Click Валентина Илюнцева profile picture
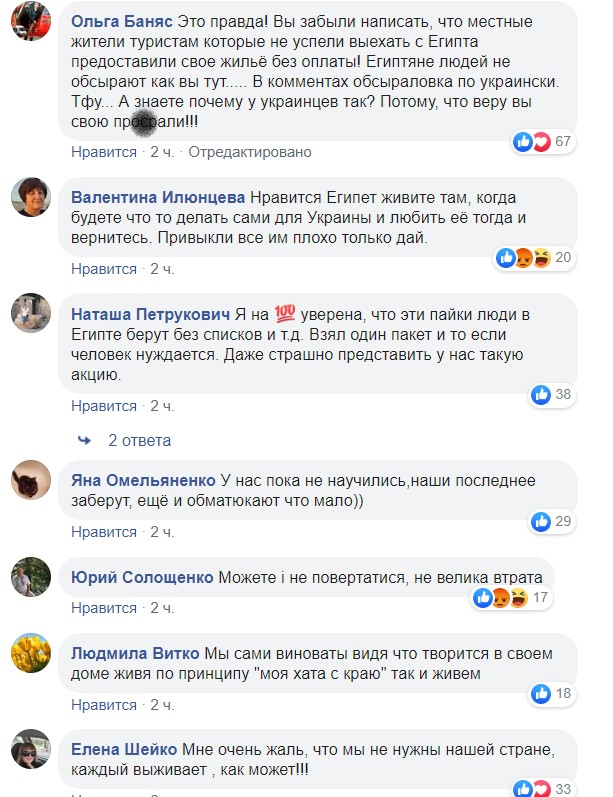The width and height of the screenshot is (613, 797). point(31,197)
